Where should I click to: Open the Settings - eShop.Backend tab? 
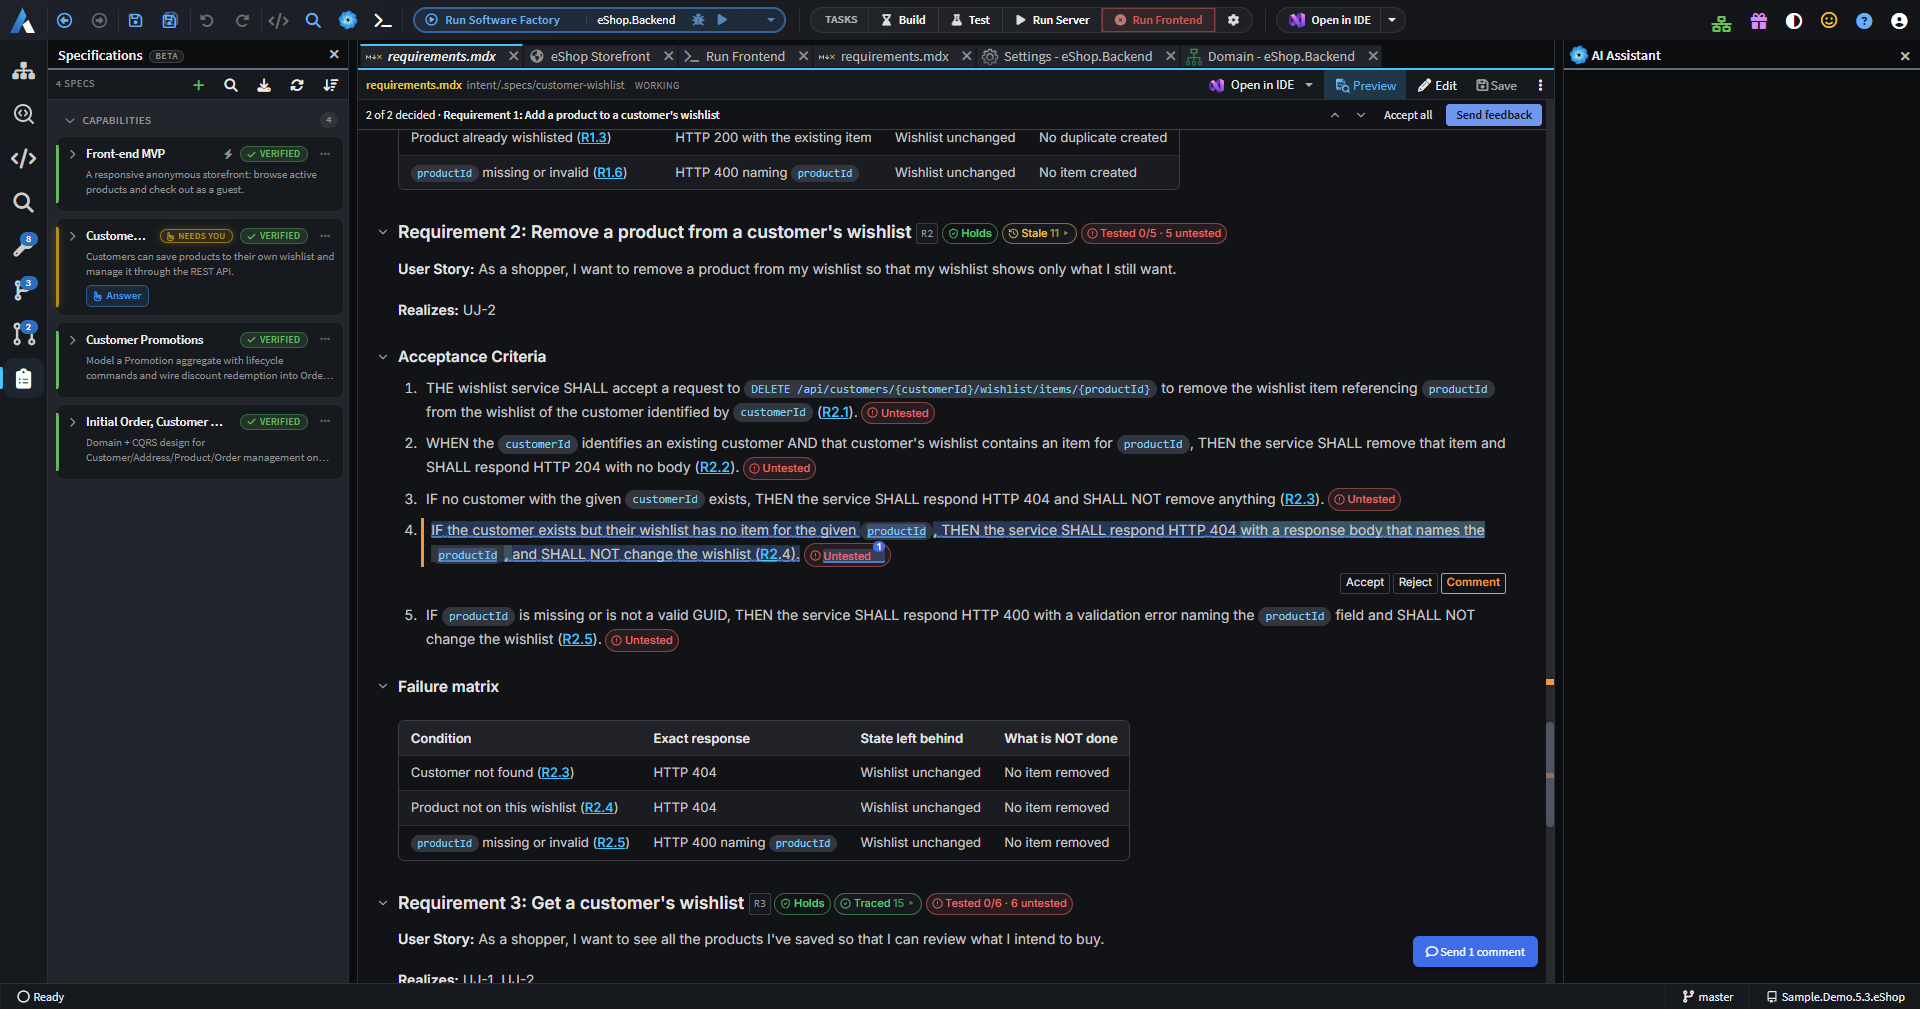[1078, 57]
